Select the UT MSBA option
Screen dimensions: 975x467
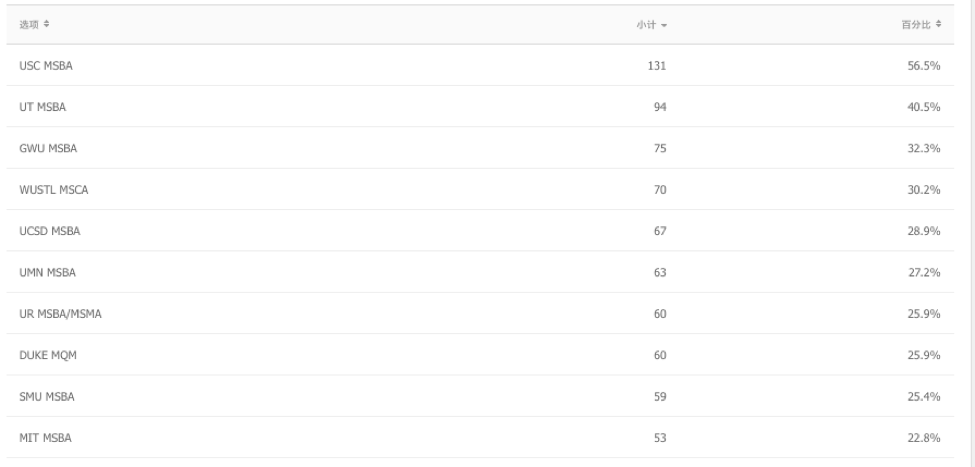pyautogui.click(x=480, y=106)
